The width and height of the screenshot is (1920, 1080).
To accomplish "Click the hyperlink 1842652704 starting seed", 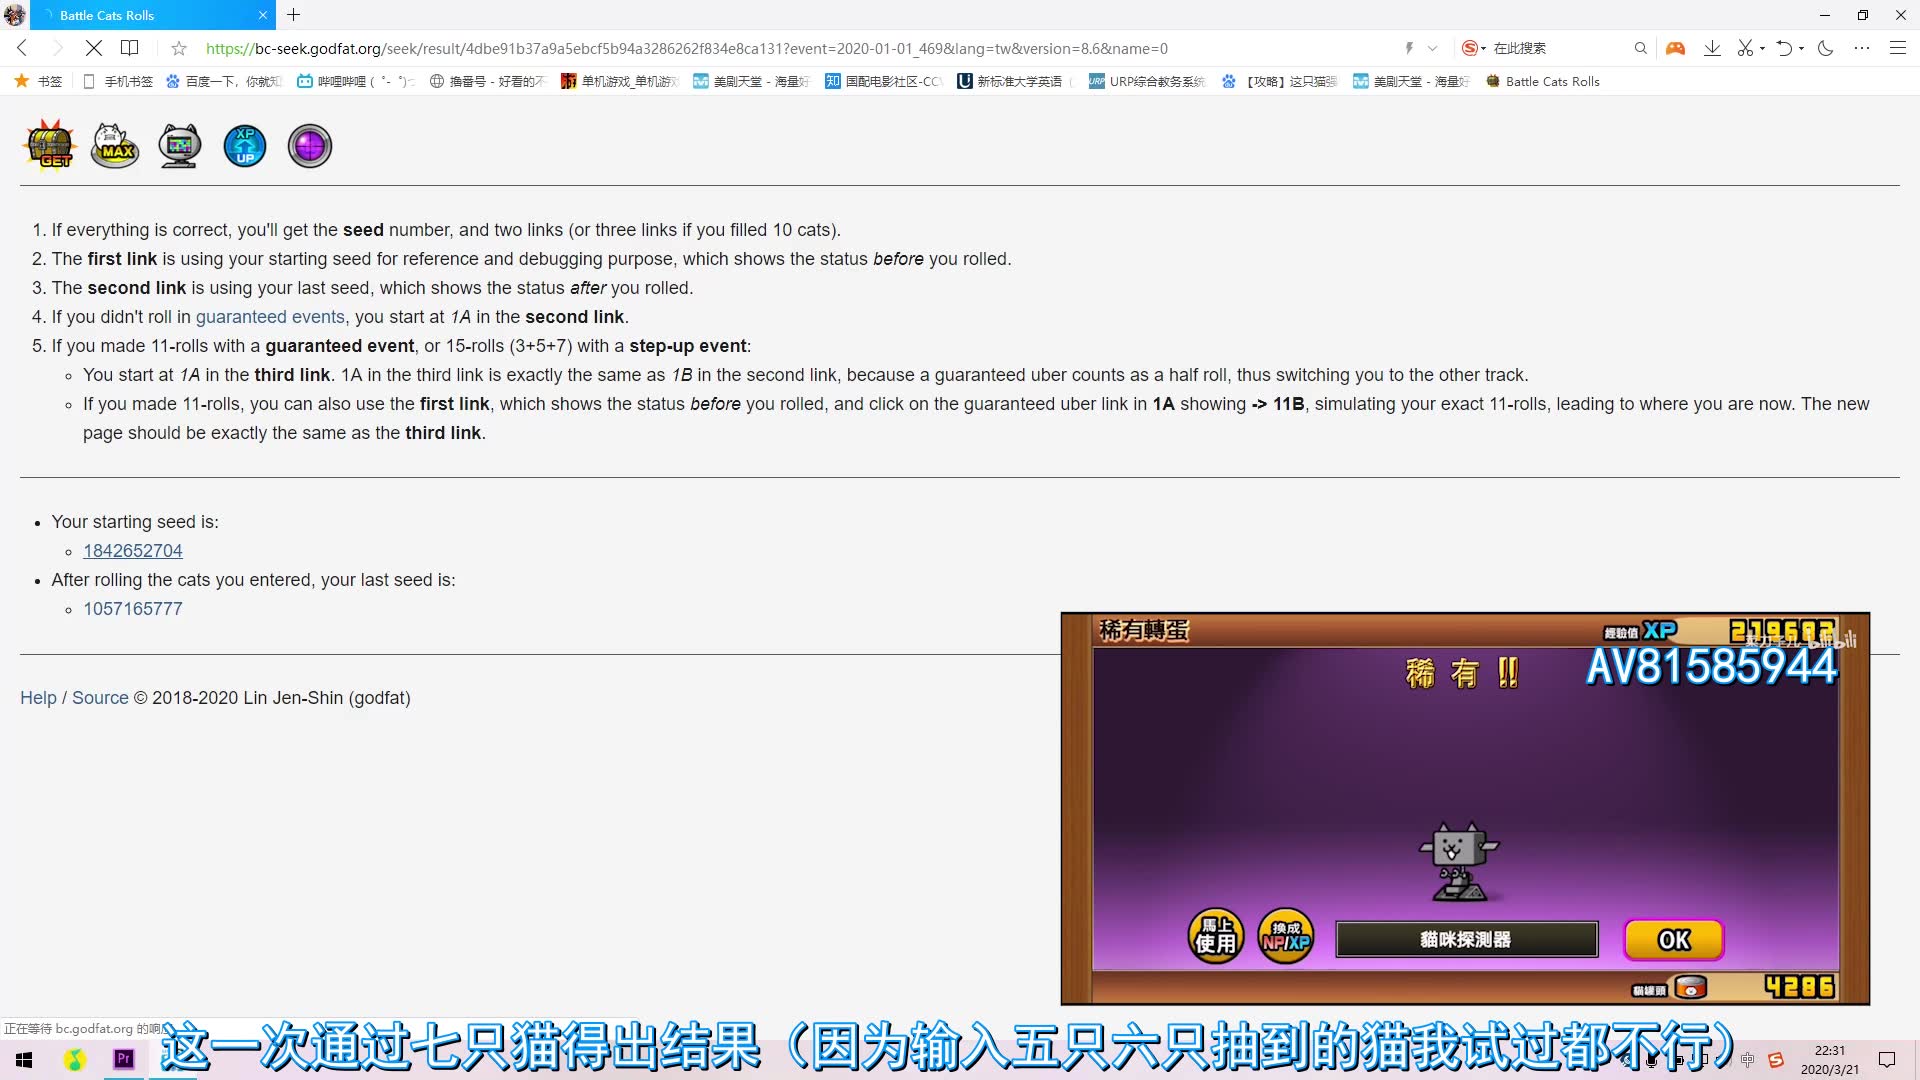I will click(x=133, y=550).
